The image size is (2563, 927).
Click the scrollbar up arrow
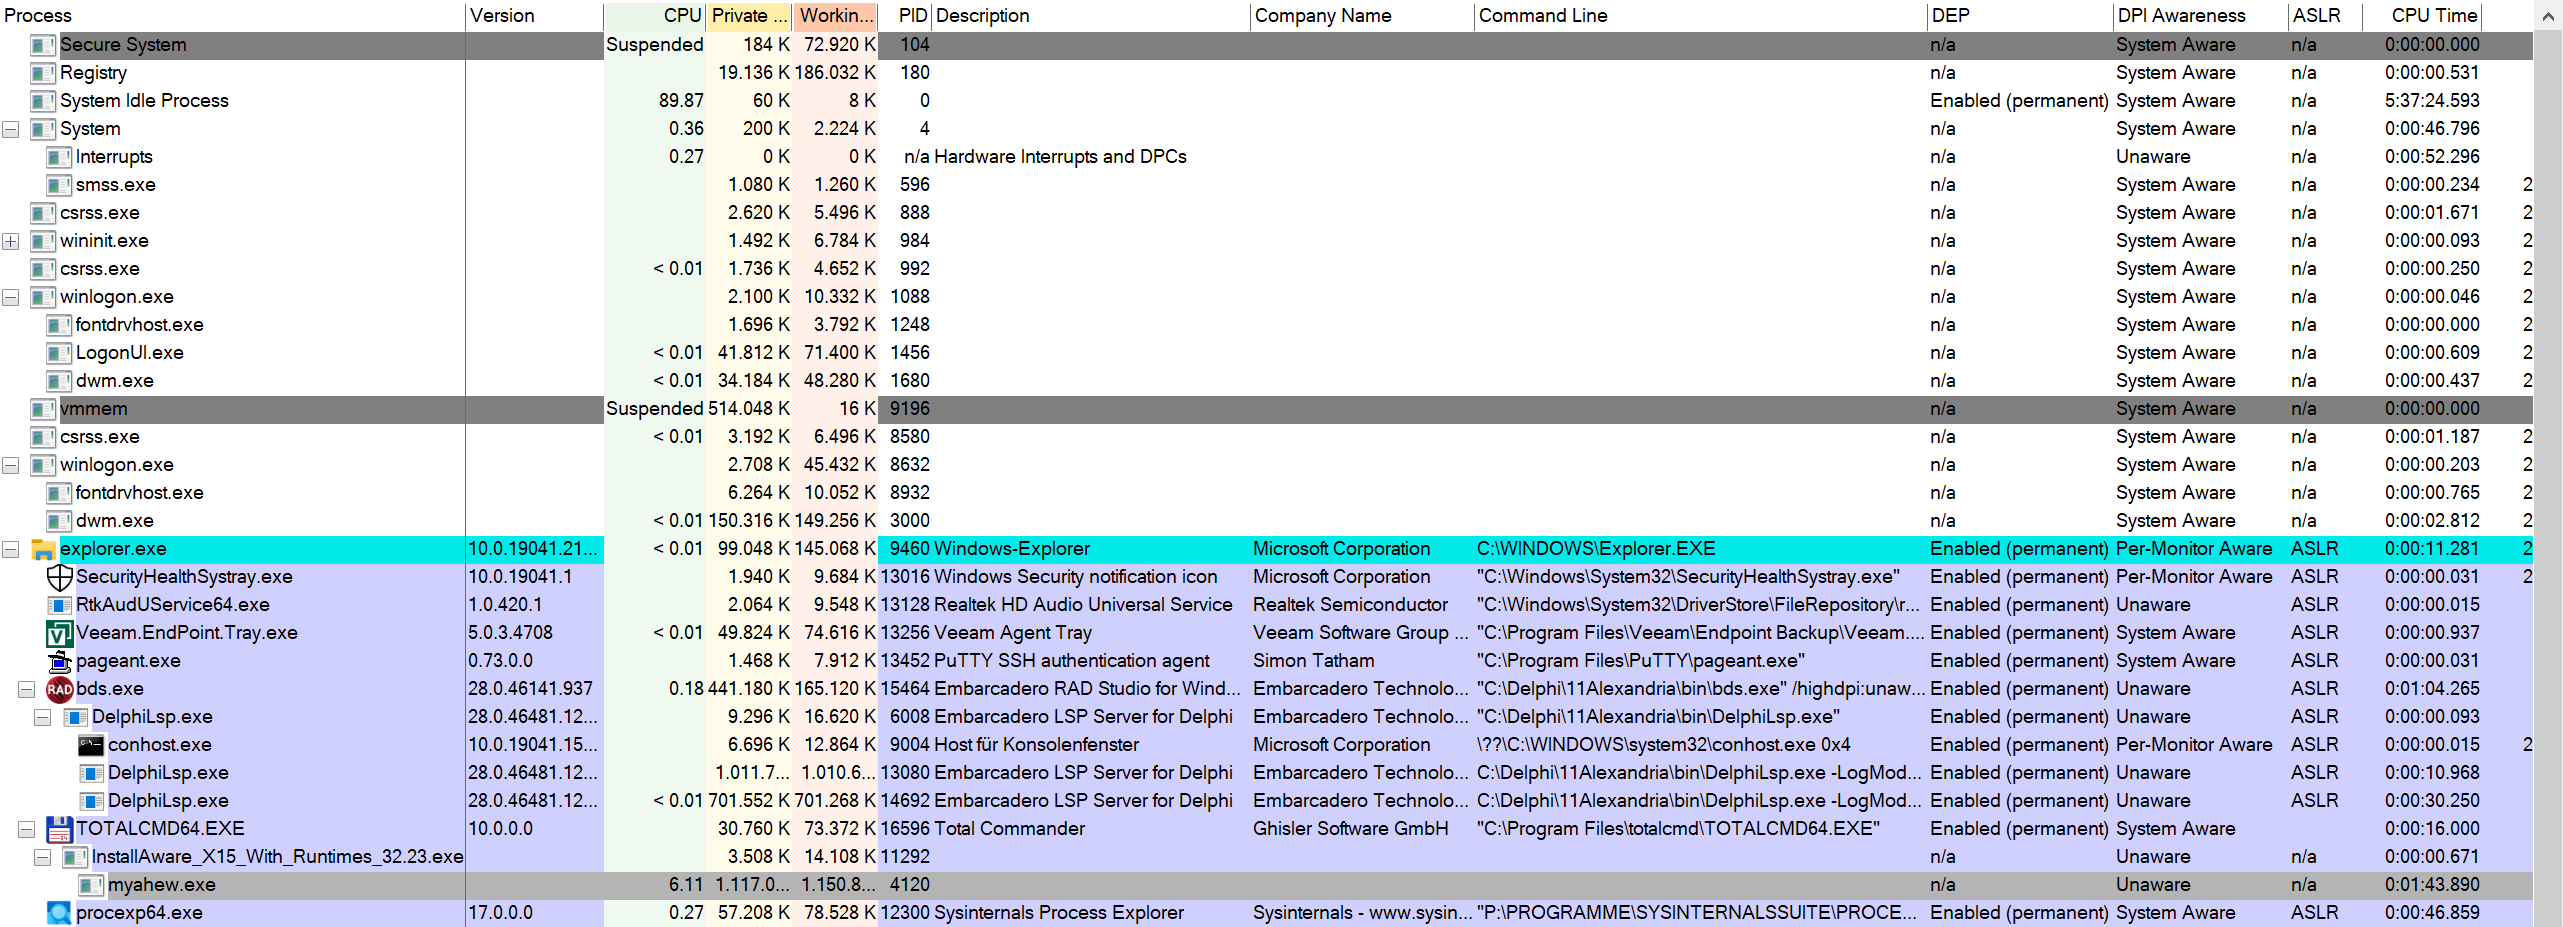click(2549, 15)
